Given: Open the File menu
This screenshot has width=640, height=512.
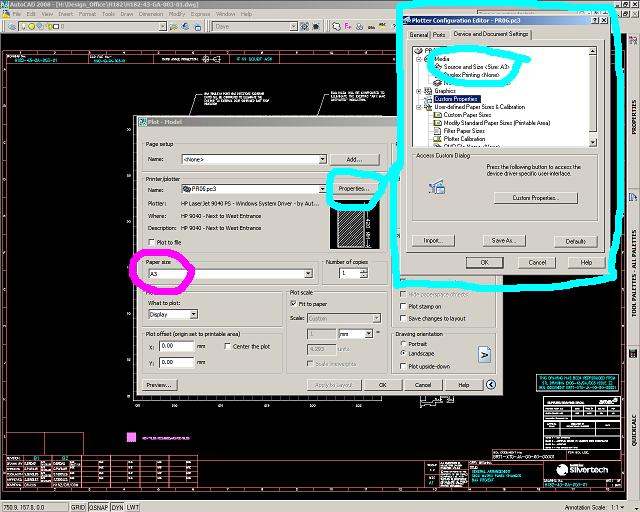Looking at the screenshot, I should [16, 14].
